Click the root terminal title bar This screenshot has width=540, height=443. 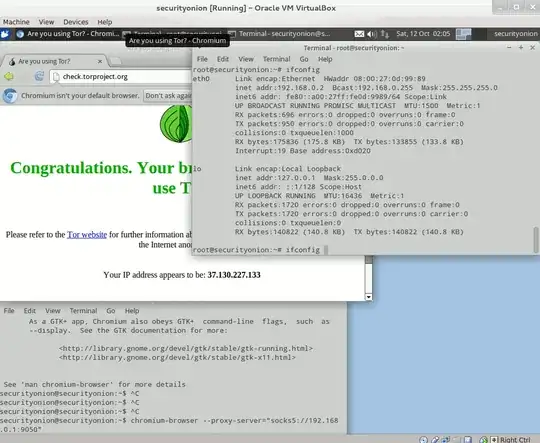pyautogui.click(x=353, y=48)
